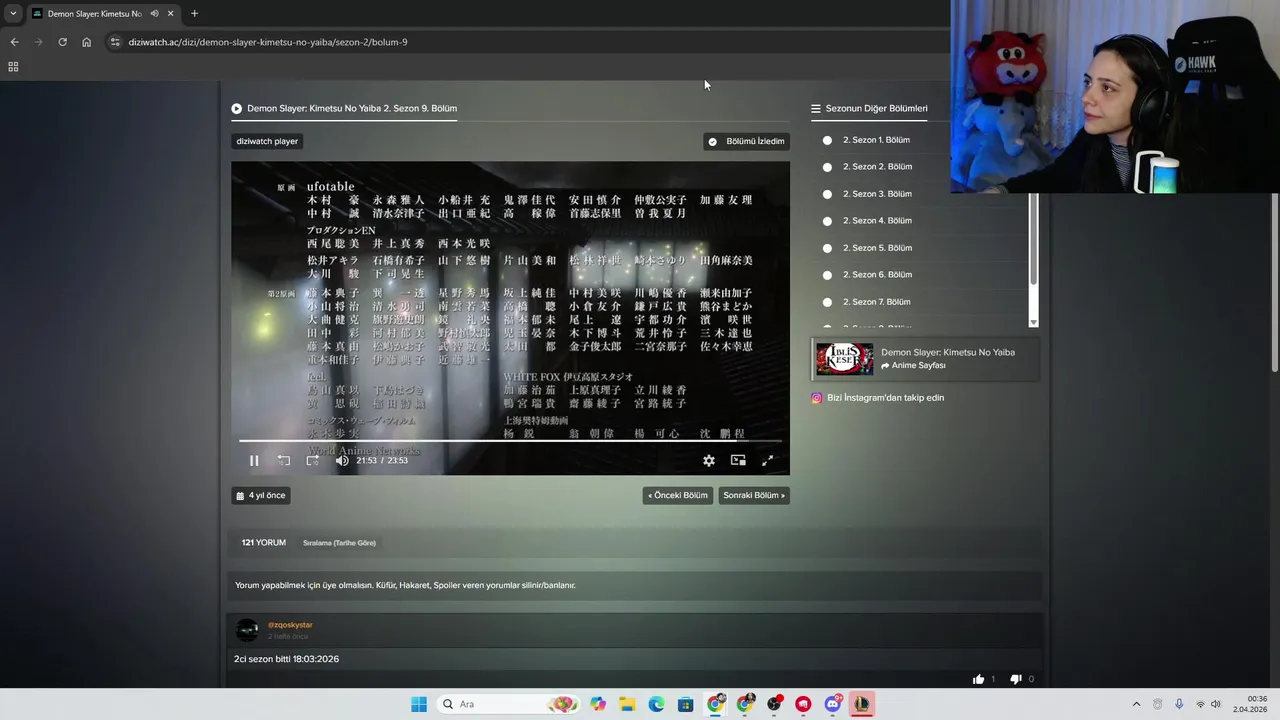Screen dimensions: 1280x720
Task: Enable picture-in-picture mode
Action: (x=738, y=461)
